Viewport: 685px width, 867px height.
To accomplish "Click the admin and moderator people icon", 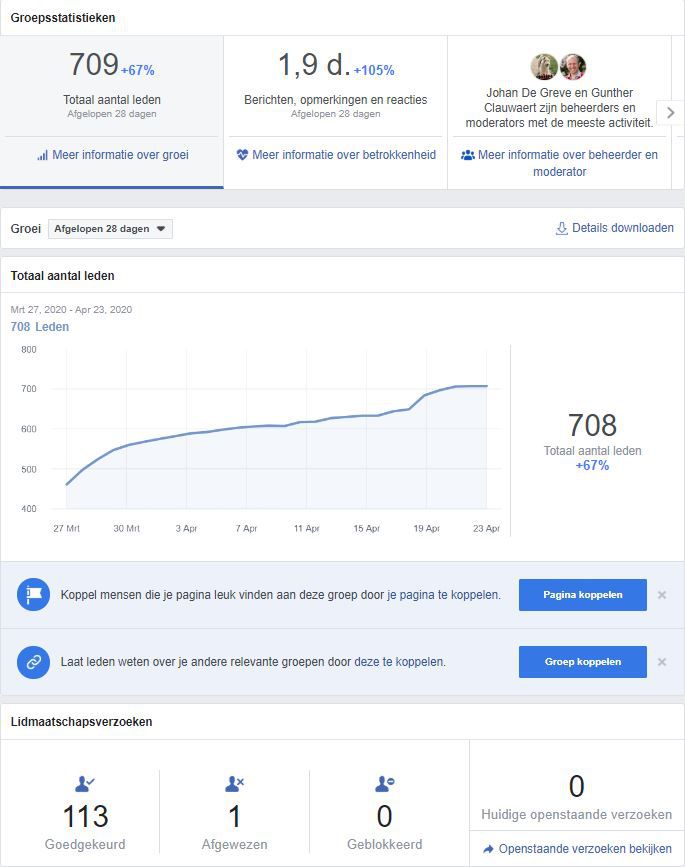I will (x=467, y=156).
